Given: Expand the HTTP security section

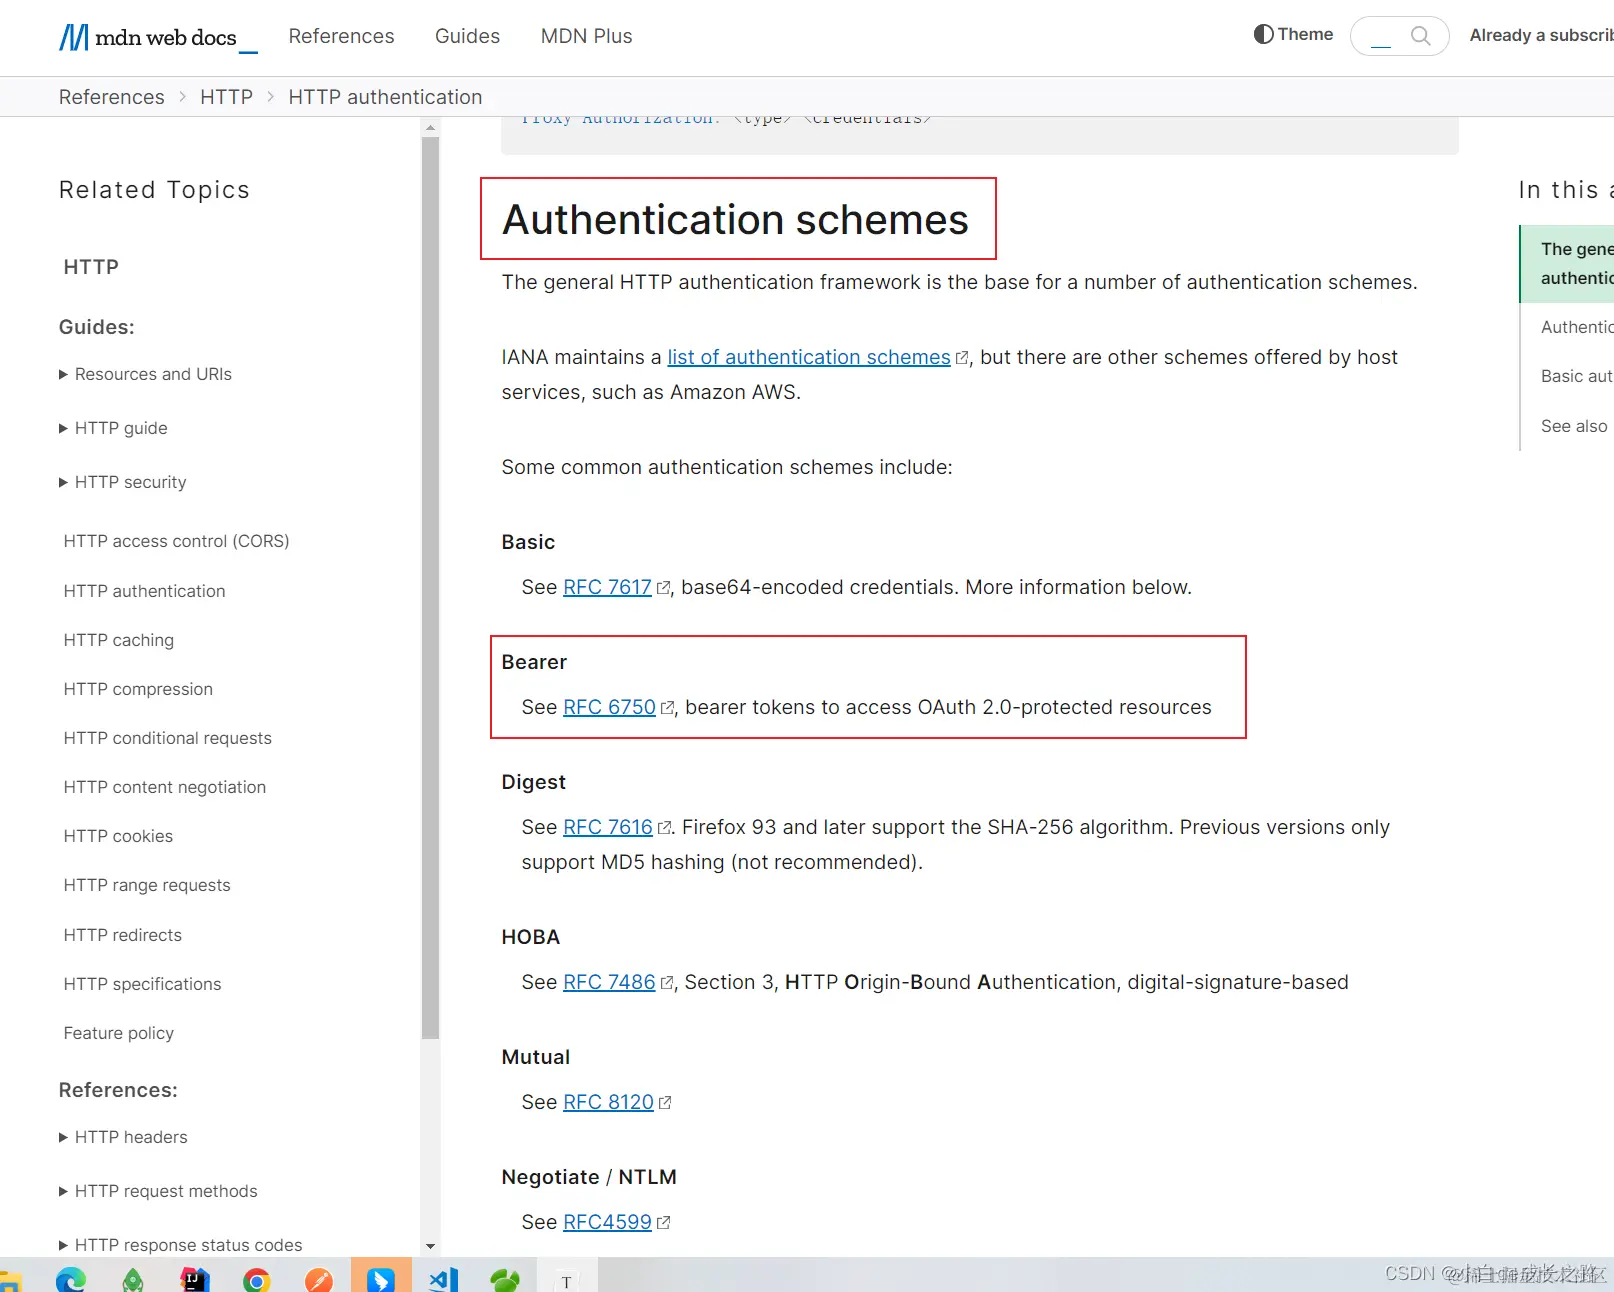Looking at the screenshot, I should pyautogui.click(x=123, y=482).
